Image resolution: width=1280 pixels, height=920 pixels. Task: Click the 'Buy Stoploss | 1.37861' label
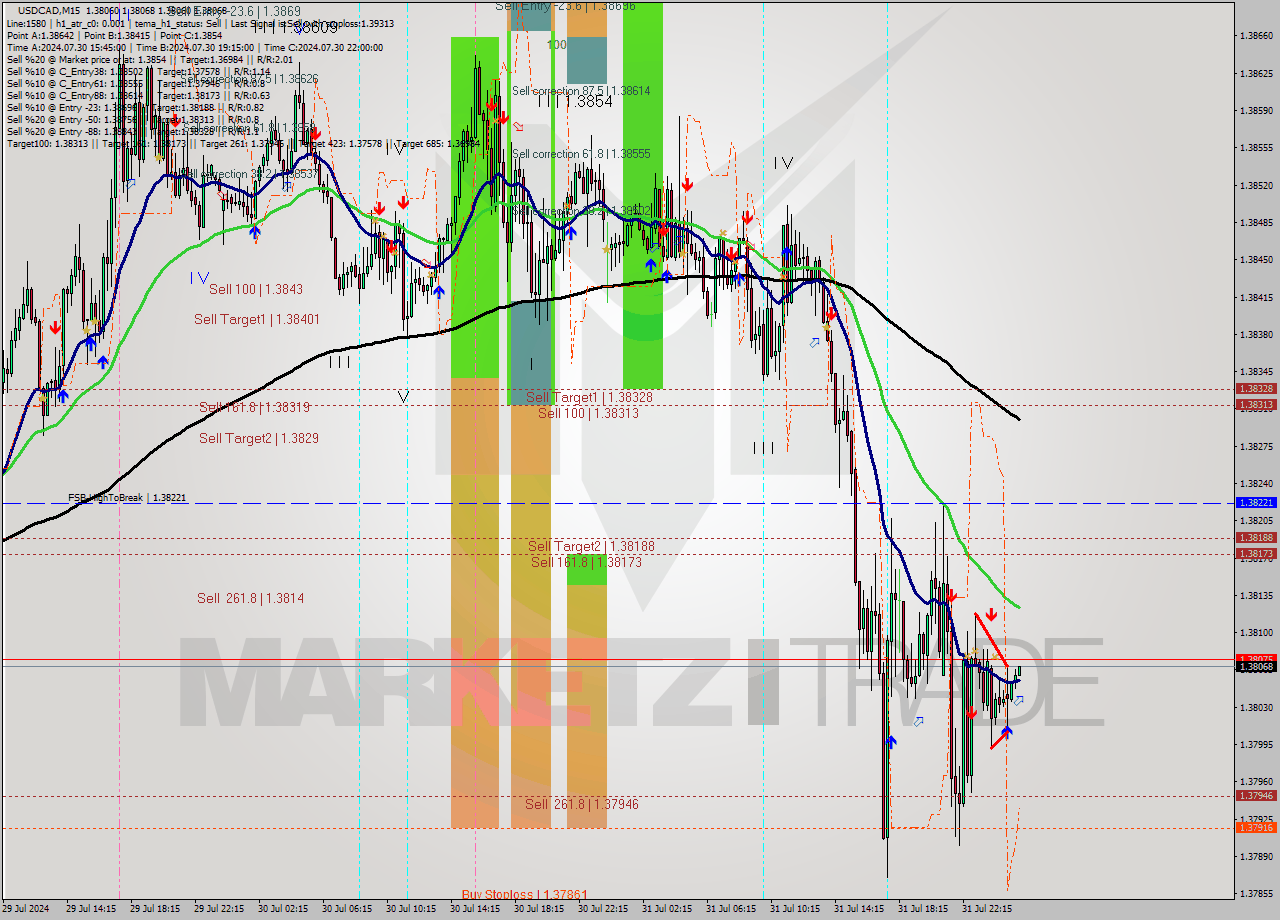(524, 894)
